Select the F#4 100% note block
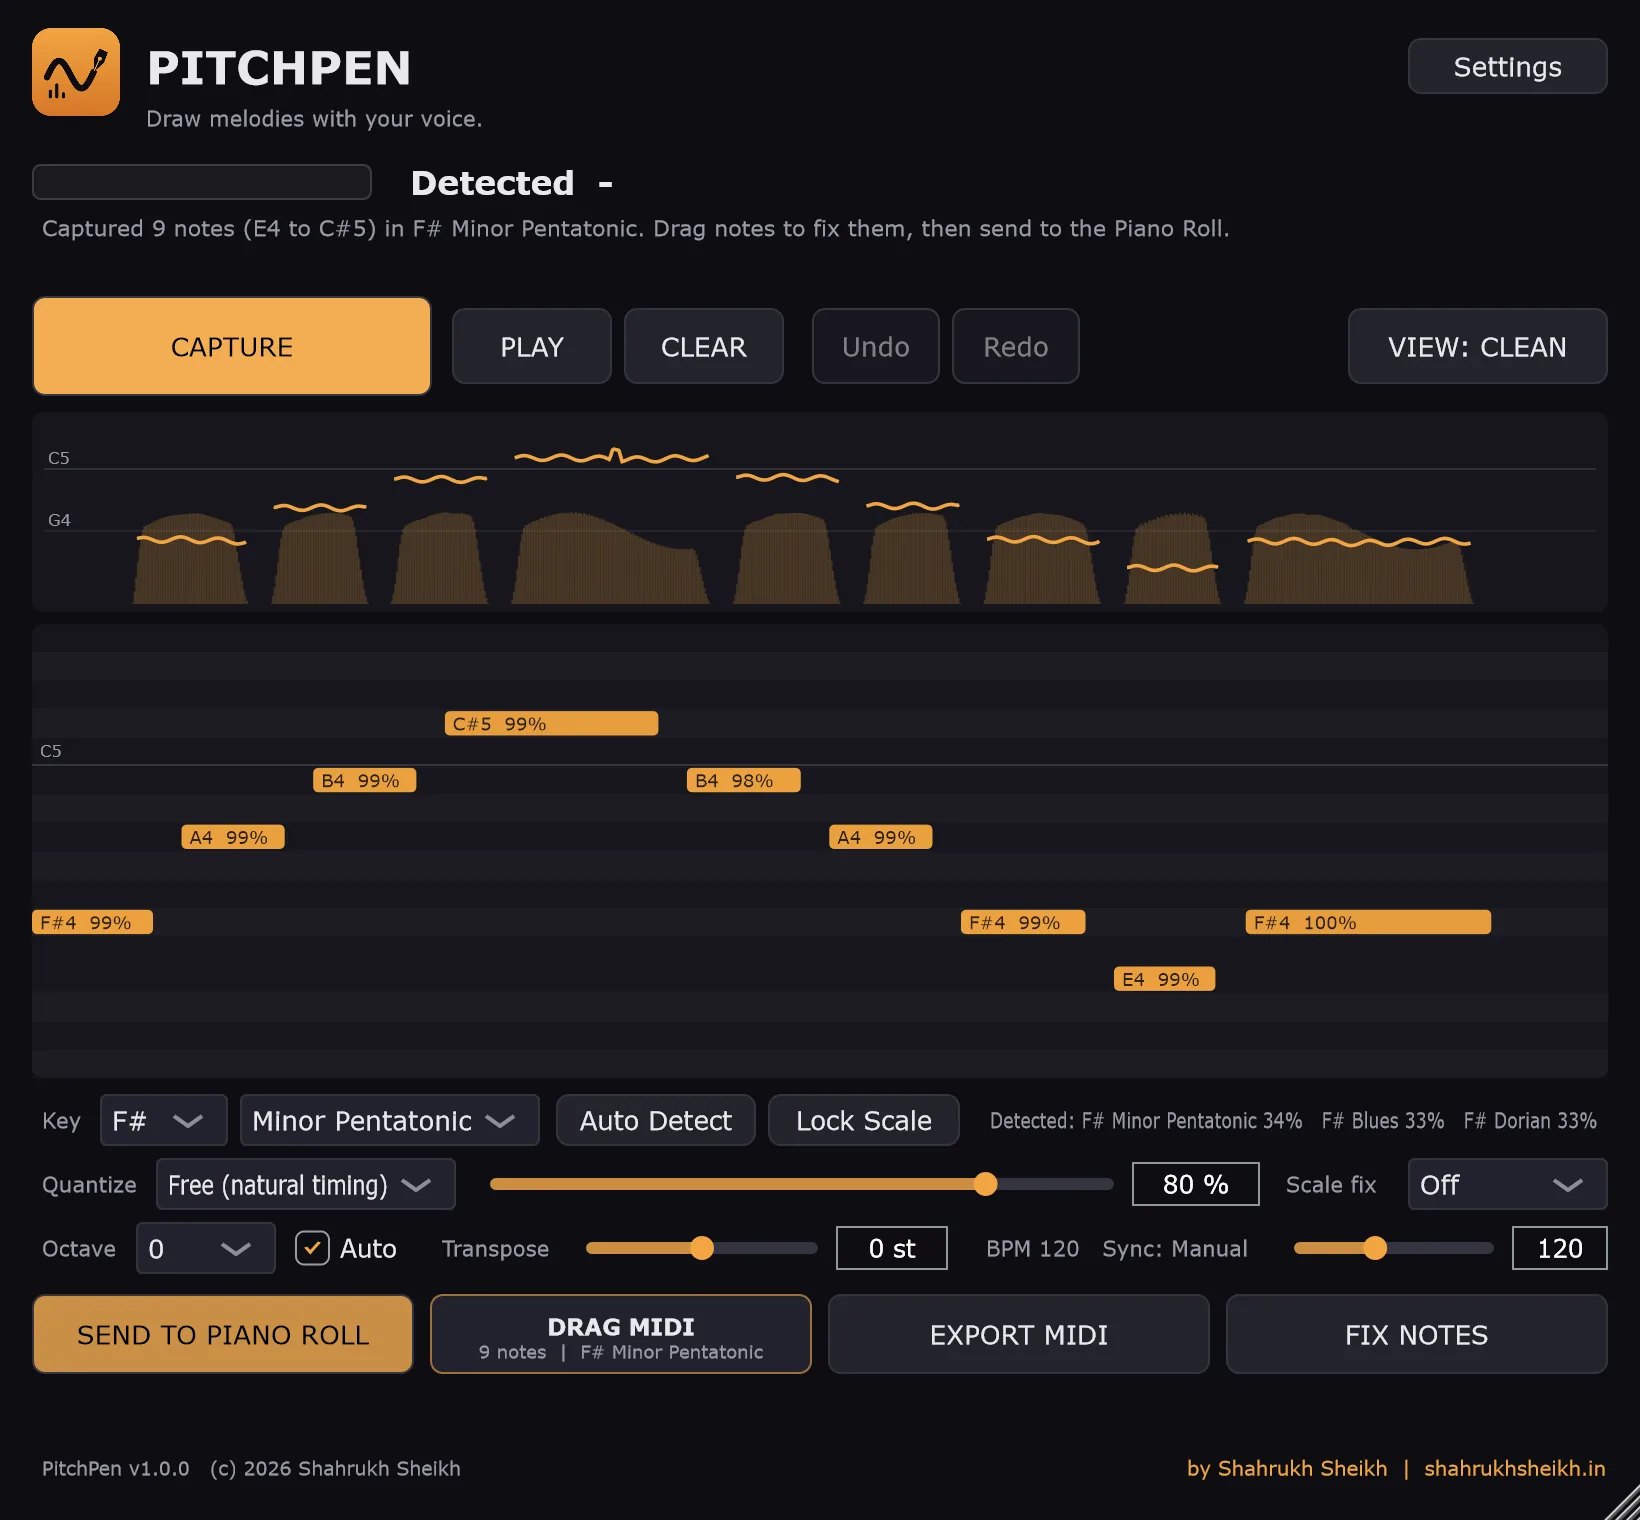The width and height of the screenshot is (1640, 1520). [x=1368, y=922]
